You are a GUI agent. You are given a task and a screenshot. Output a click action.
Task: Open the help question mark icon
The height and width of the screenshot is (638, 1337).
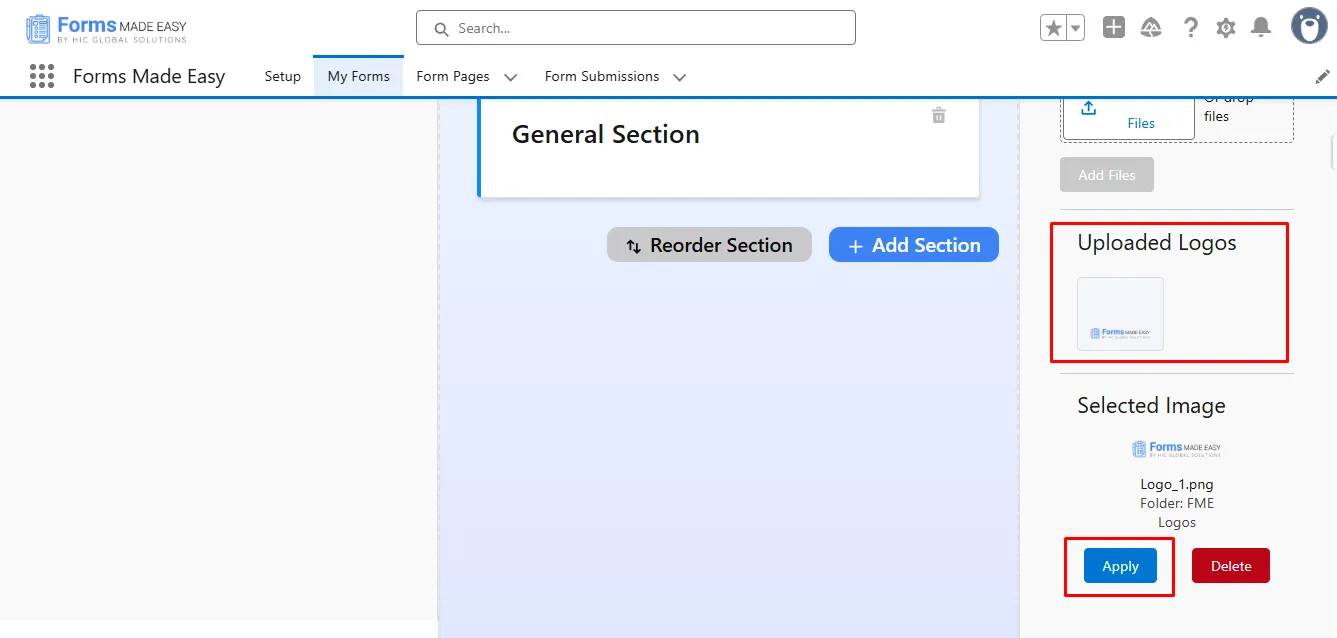click(1190, 28)
